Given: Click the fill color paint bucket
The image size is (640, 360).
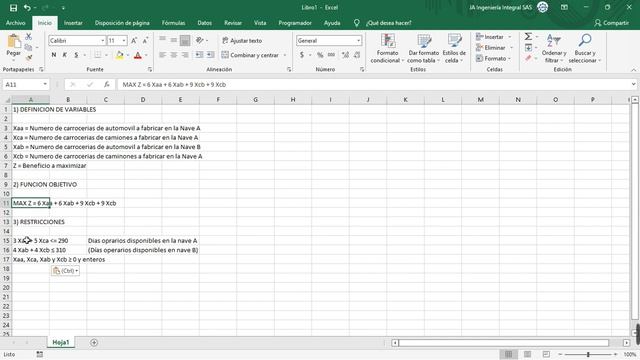Looking at the screenshot, I should 120,55.
